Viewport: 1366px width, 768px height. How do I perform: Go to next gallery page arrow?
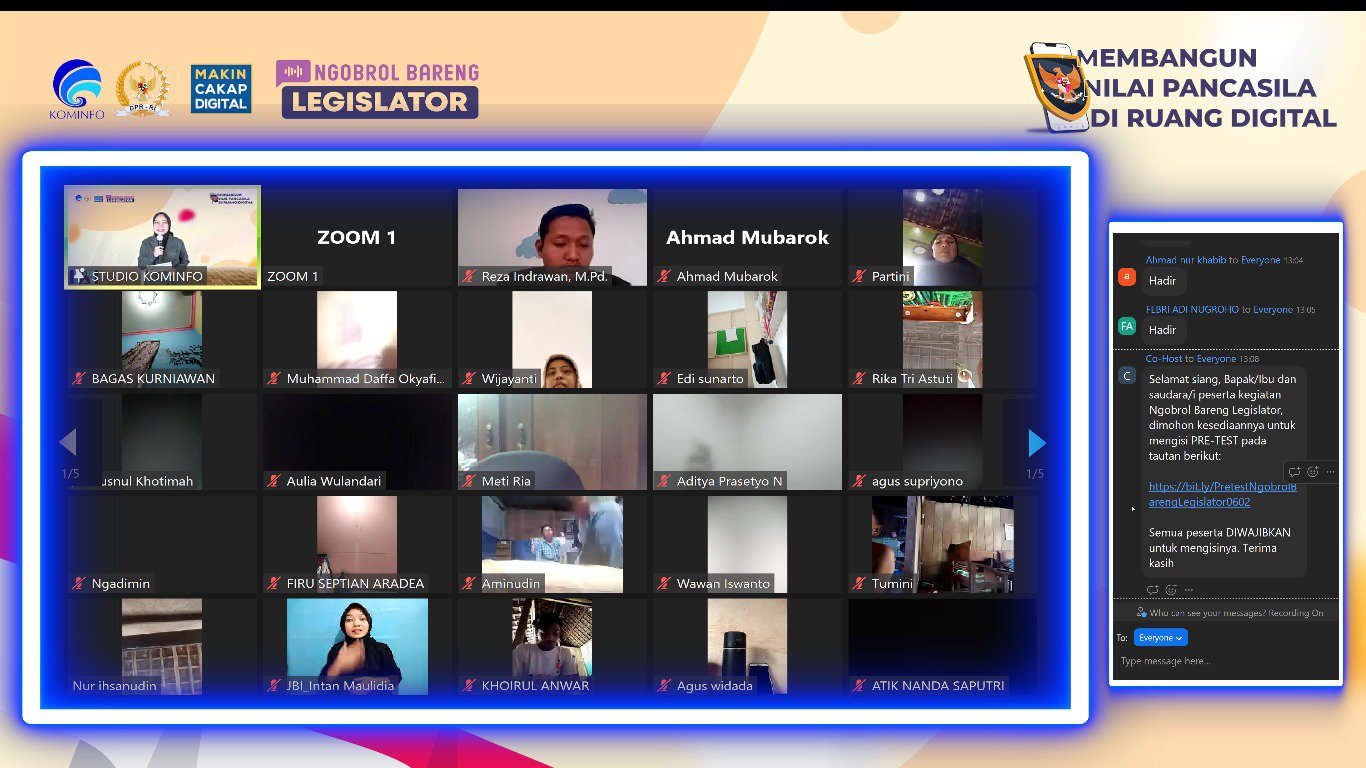pos(1037,443)
